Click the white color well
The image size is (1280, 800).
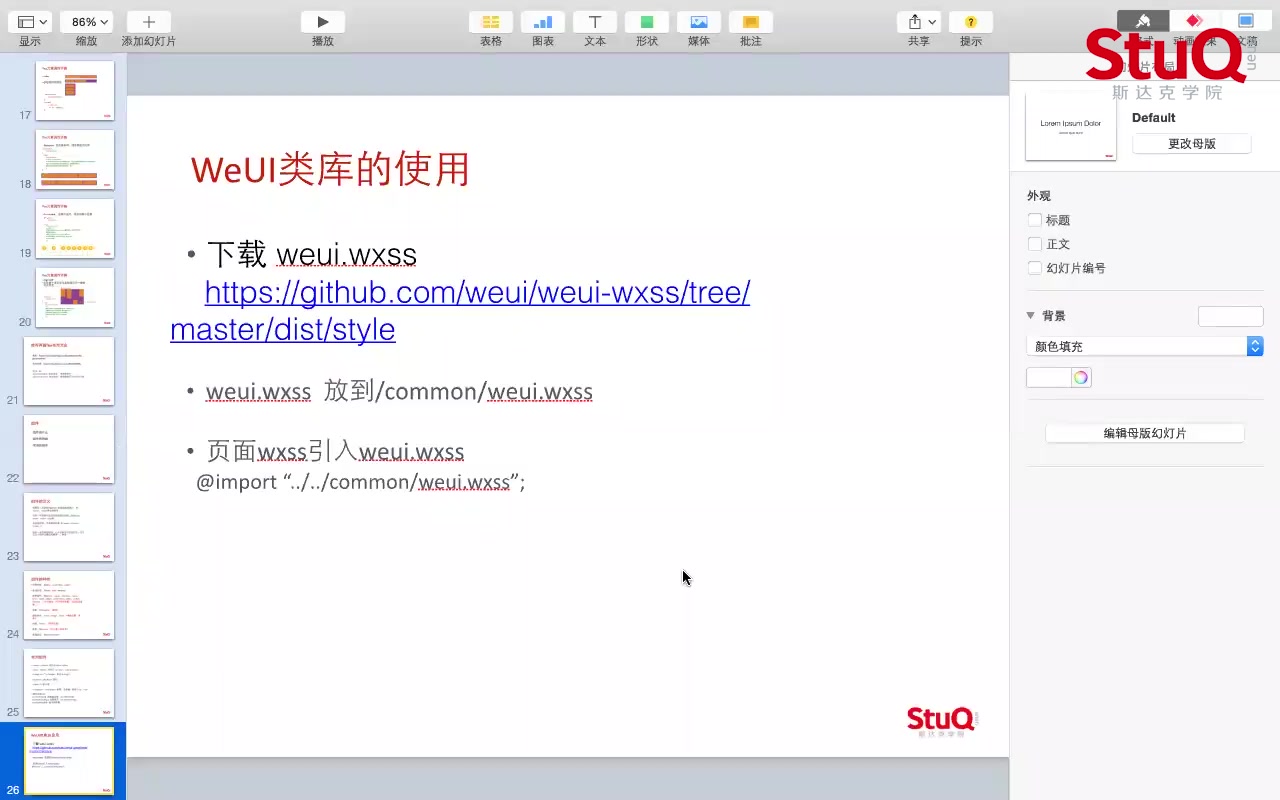coord(1048,377)
